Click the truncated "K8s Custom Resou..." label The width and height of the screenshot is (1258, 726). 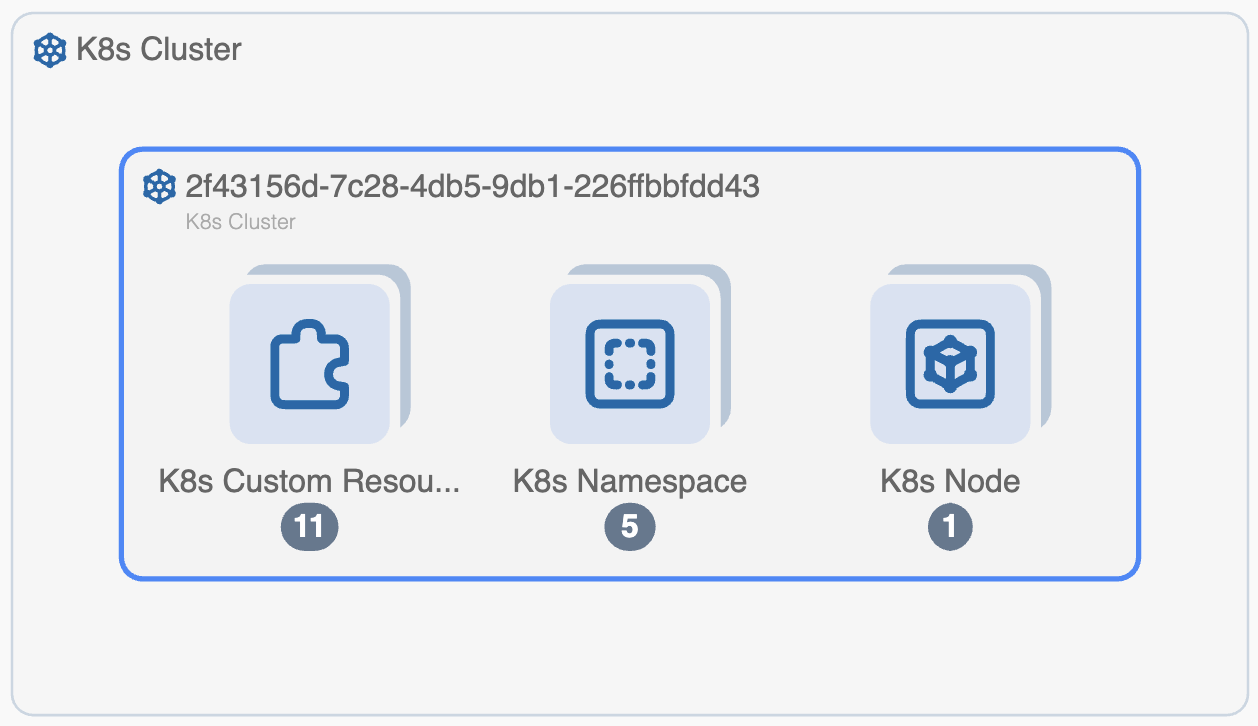[309, 481]
